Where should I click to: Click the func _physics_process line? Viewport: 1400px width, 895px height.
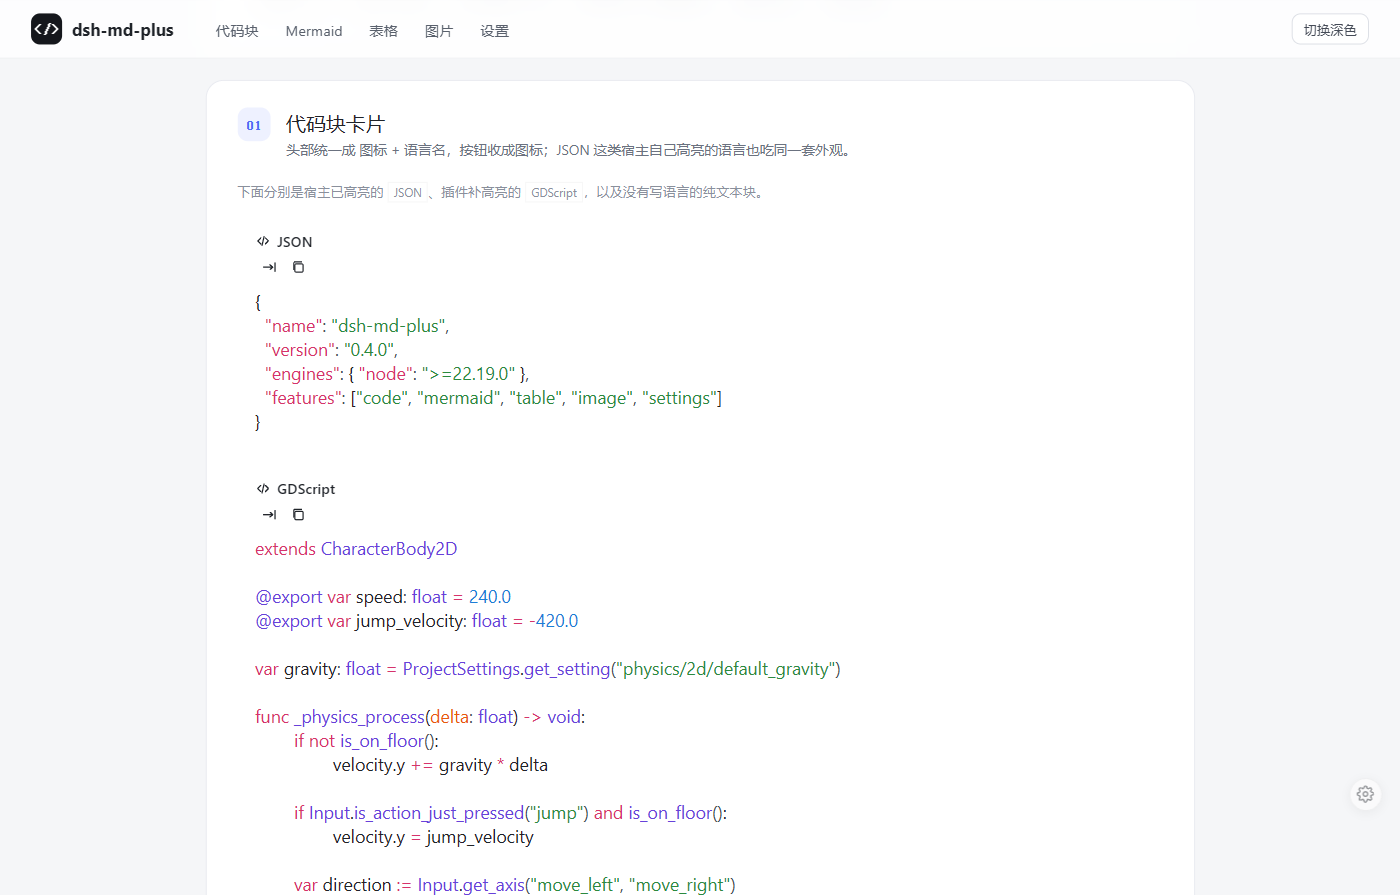[x=420, y=717]
